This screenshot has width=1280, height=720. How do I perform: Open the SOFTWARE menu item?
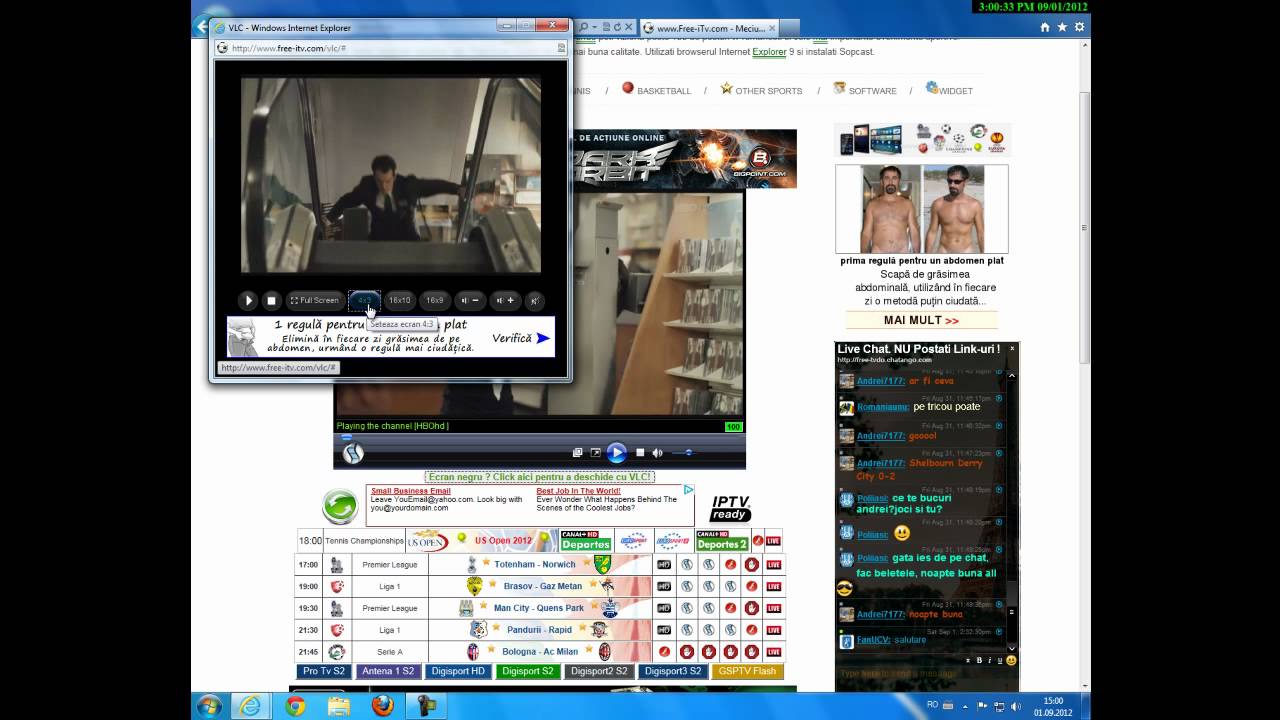coord(865,90)
